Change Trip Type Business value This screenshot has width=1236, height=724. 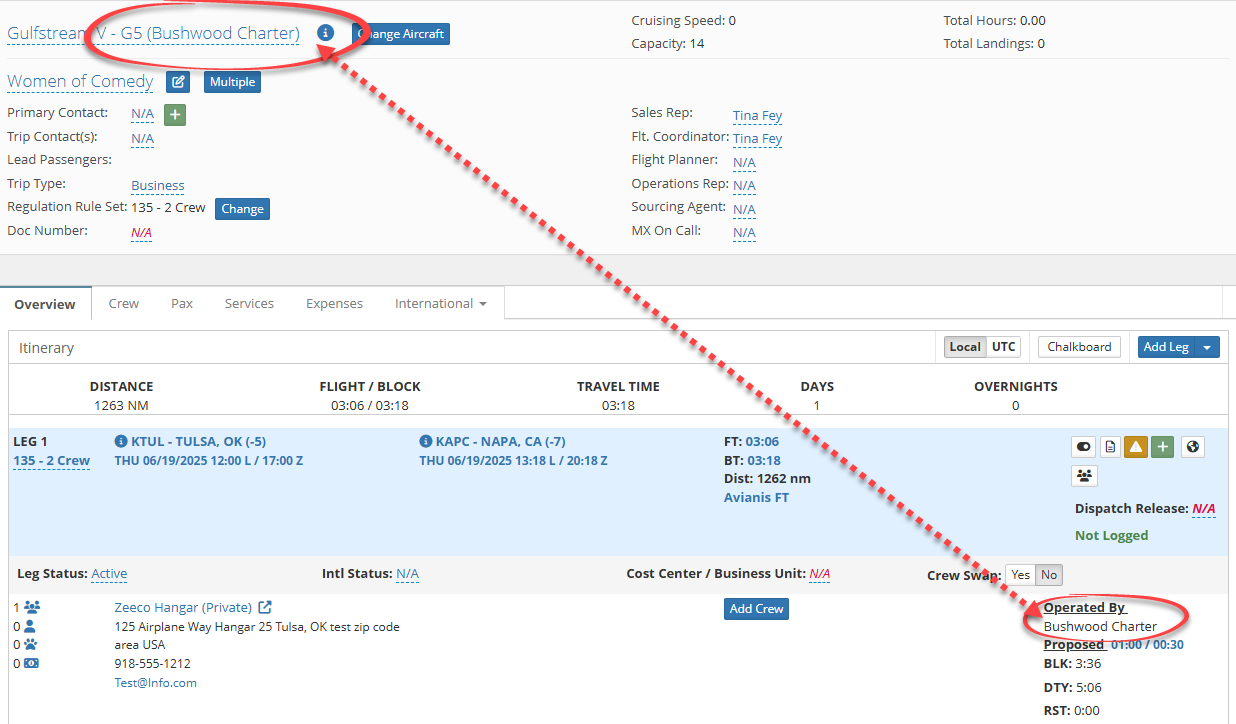click(x=158, y=186)
